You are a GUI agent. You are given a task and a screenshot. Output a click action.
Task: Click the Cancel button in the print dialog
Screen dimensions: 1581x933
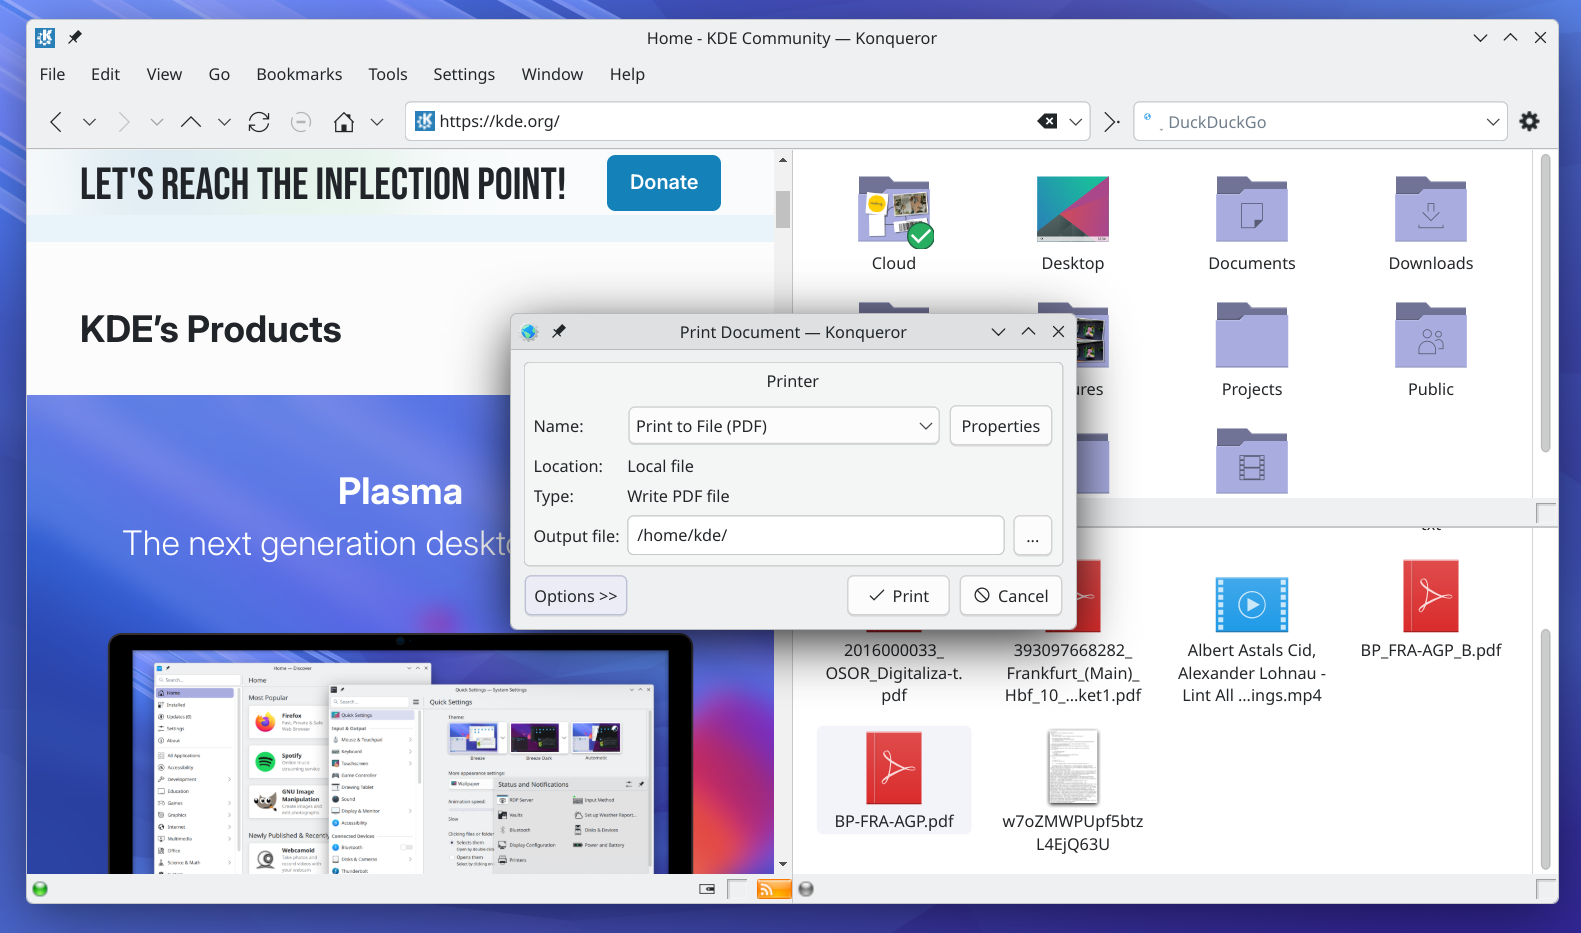pyautogui.click(x=1010, y=596)
